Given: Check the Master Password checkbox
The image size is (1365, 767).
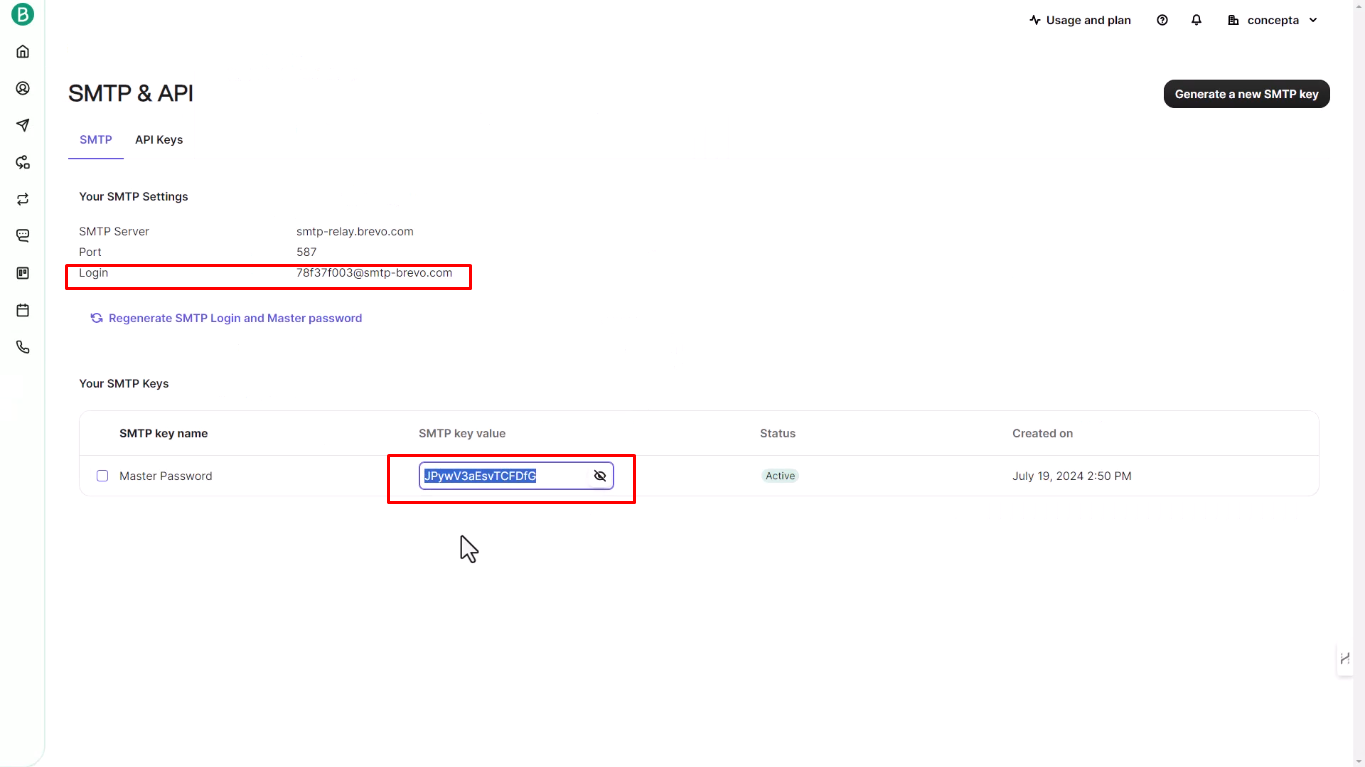Looking at the screenshot, I should click(x=102, y=476).
